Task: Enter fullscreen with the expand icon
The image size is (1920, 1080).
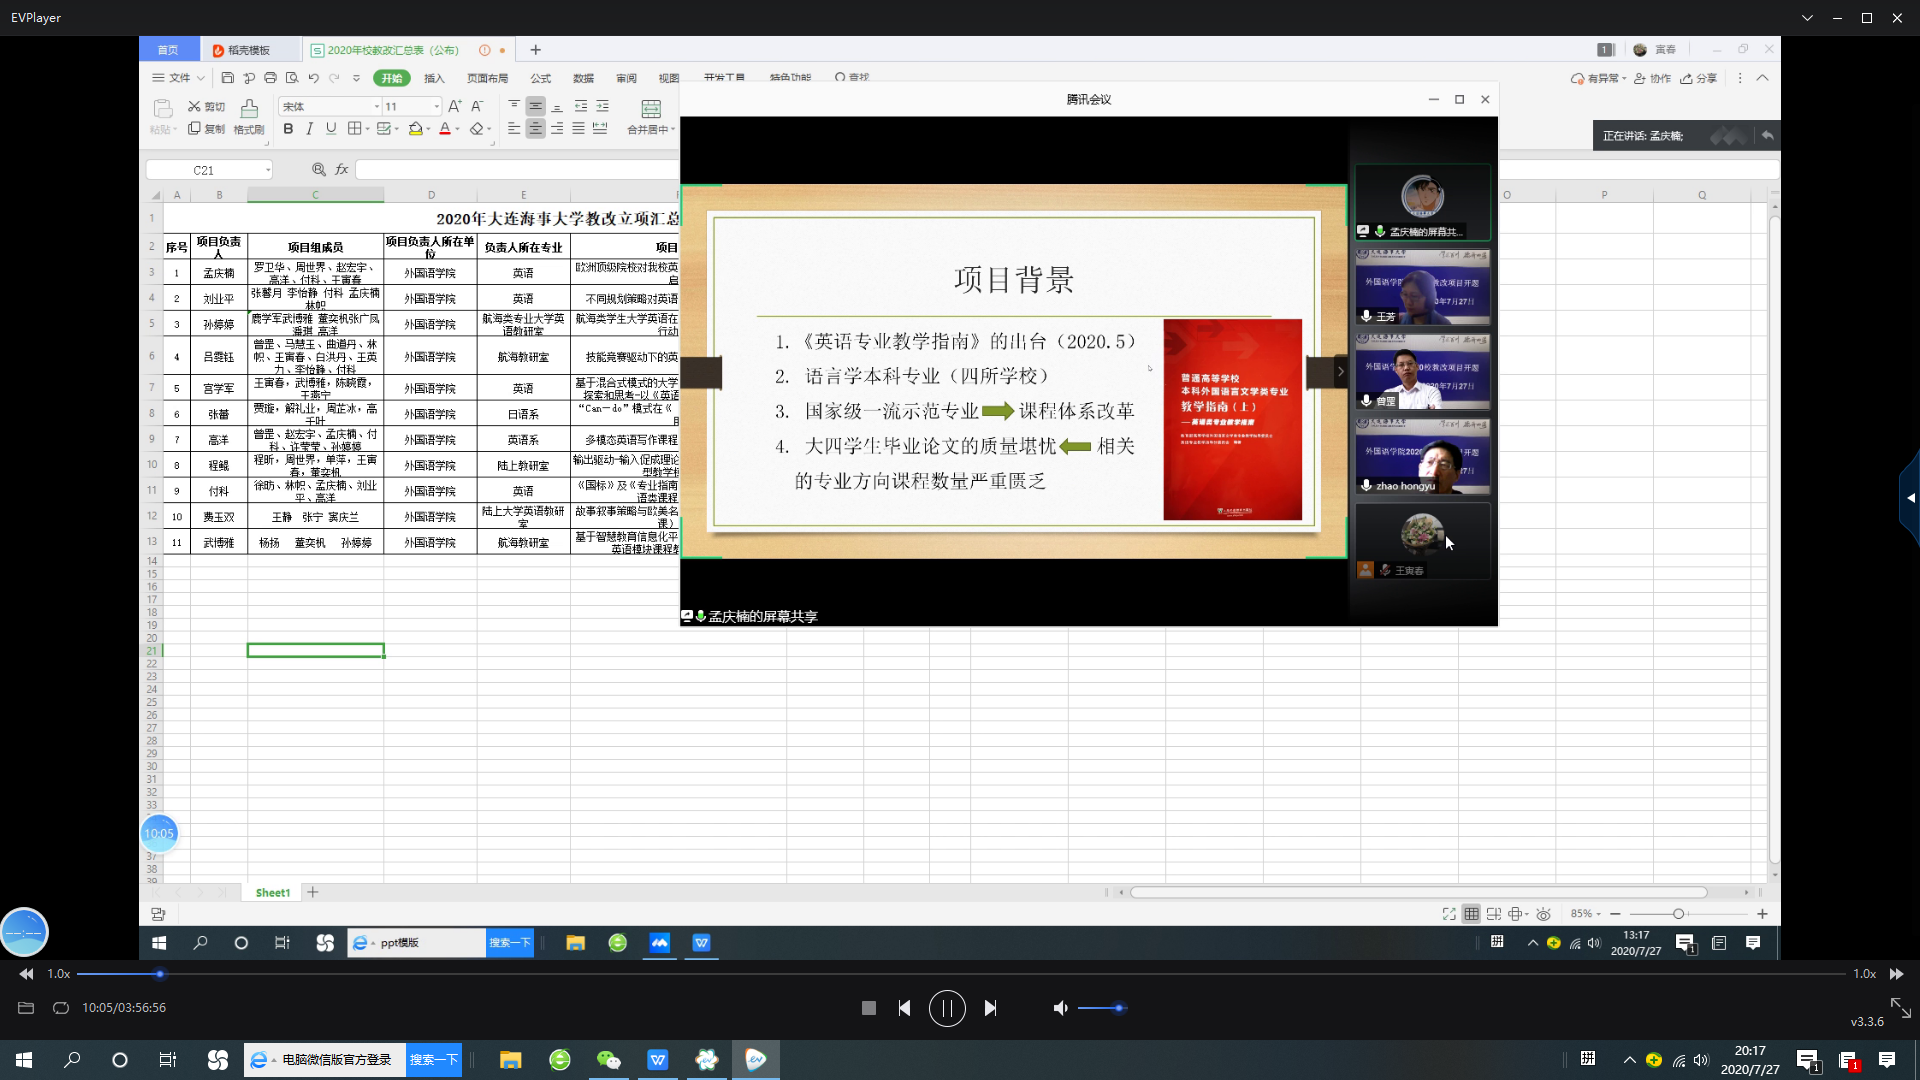Action: [x=1900, y=1008]
